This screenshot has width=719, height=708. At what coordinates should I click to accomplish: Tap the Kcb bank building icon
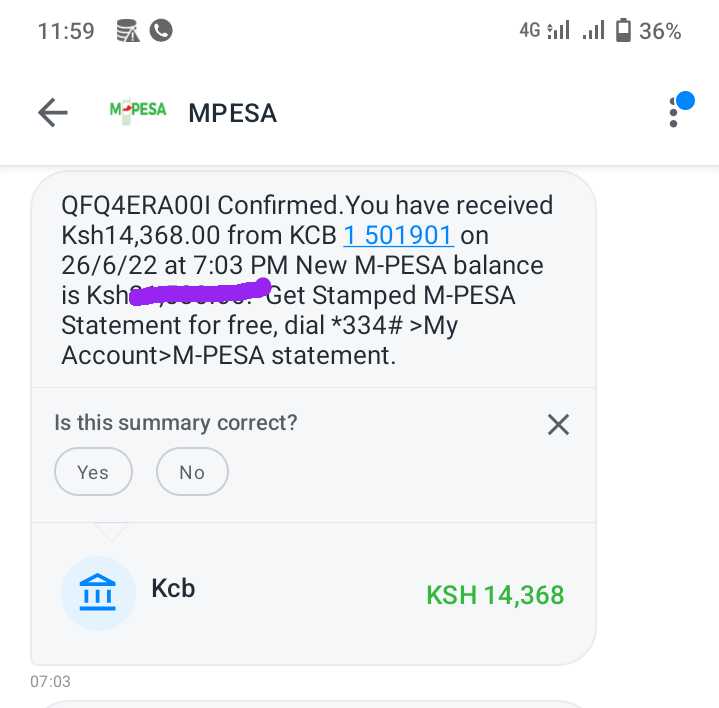click(98, 592)
